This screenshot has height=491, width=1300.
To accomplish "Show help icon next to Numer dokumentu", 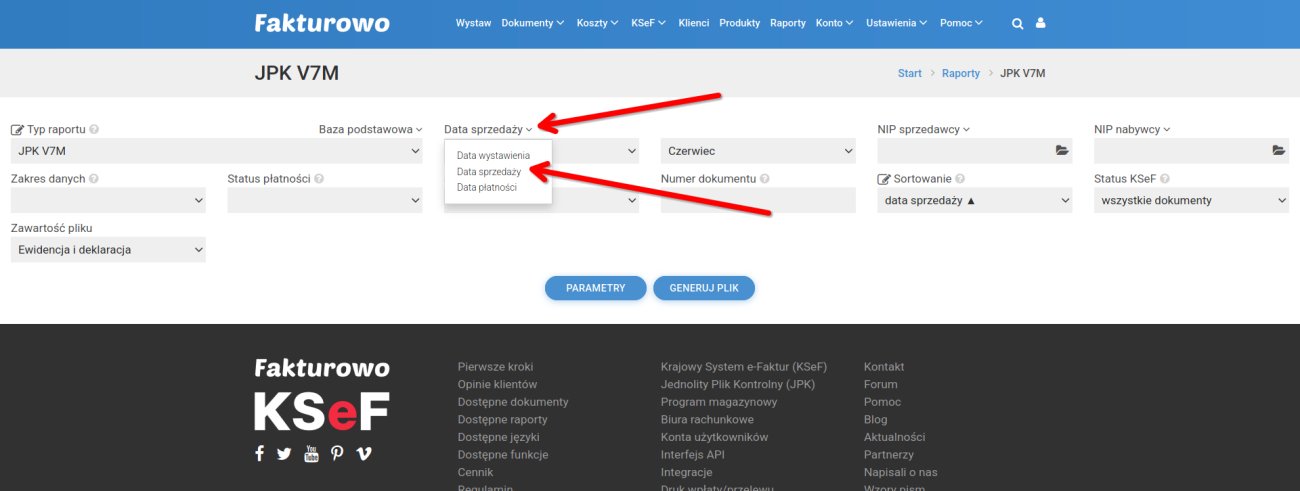I will pos(764,179).
